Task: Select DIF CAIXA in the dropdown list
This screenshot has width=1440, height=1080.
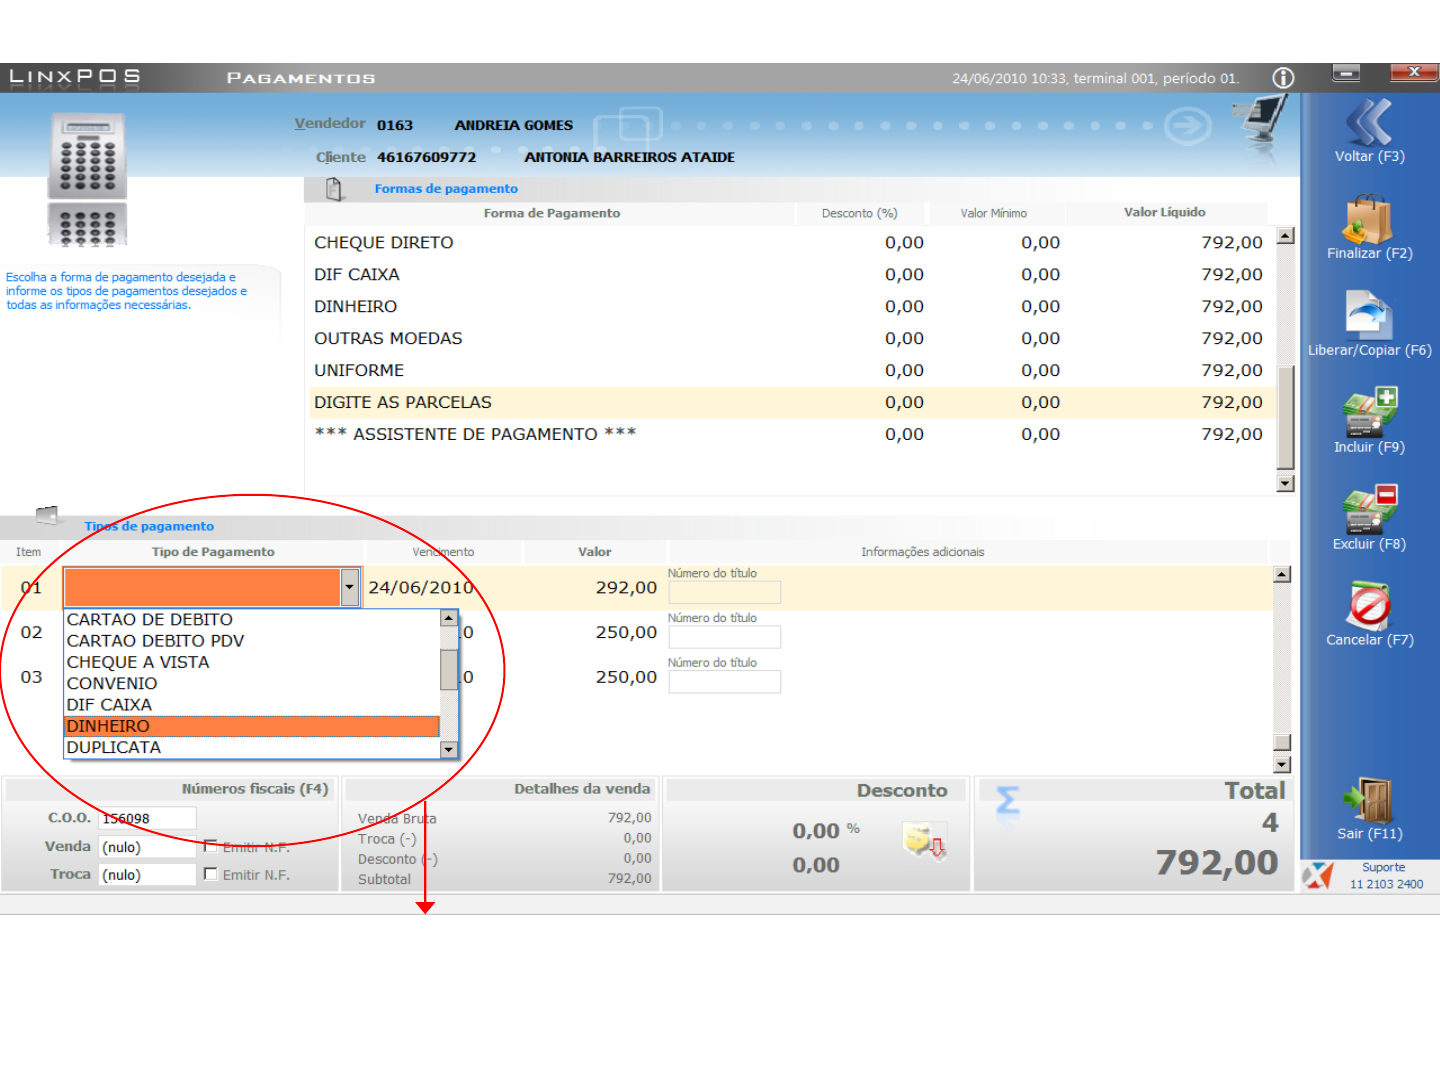Action: (251, 705)
